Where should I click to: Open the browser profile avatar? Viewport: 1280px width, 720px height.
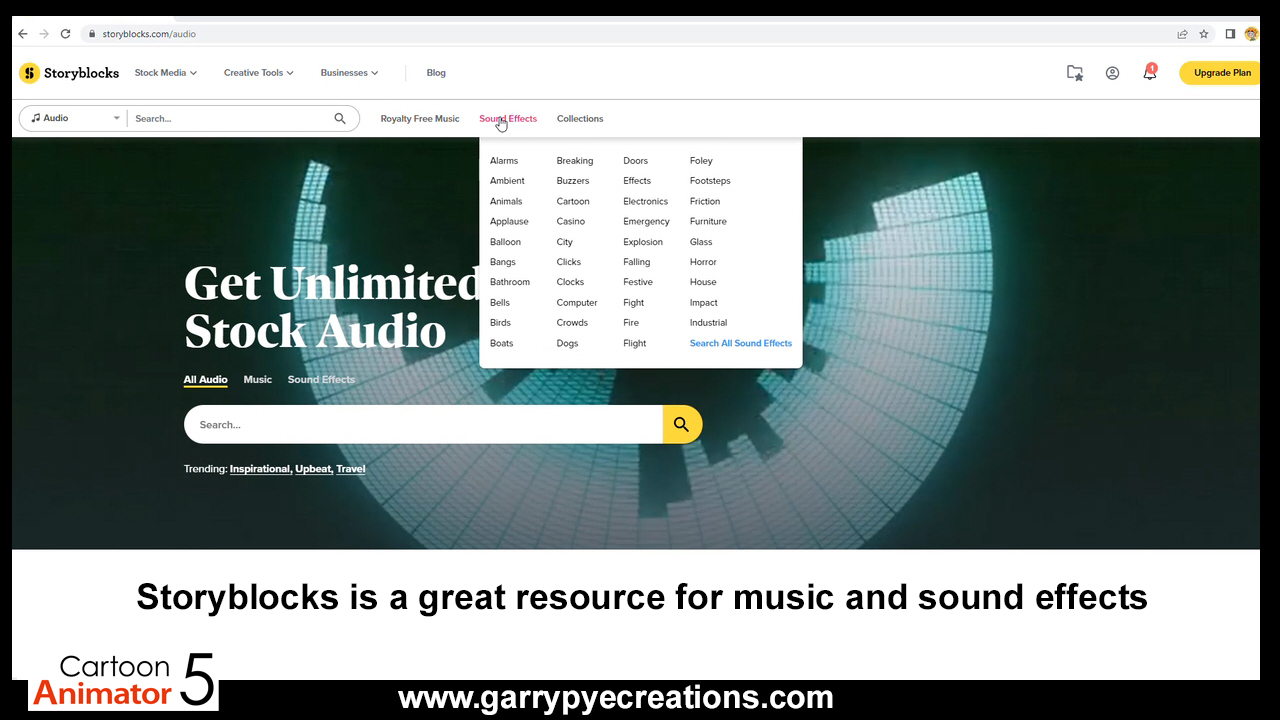click(1251, 34)
